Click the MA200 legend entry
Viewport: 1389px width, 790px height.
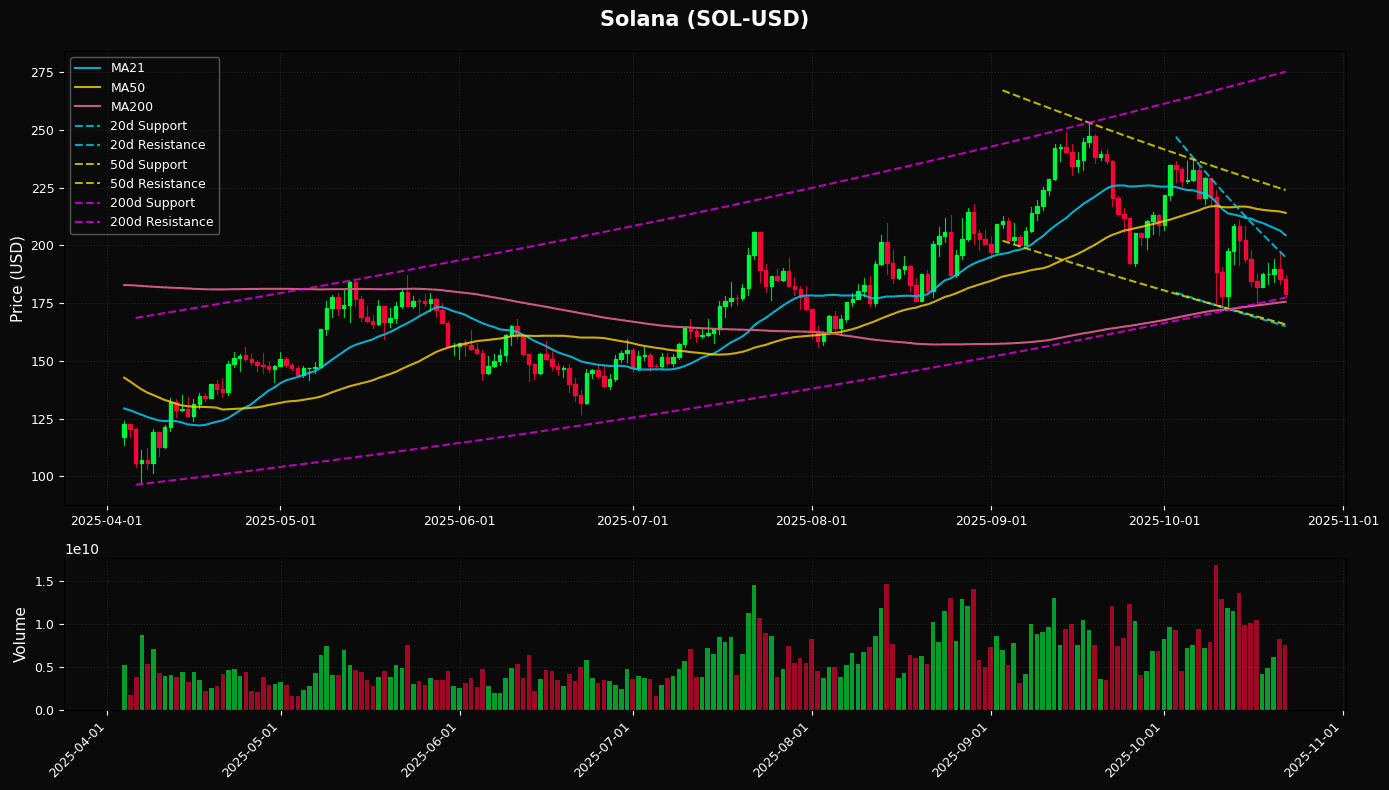[x=130, y=107]
